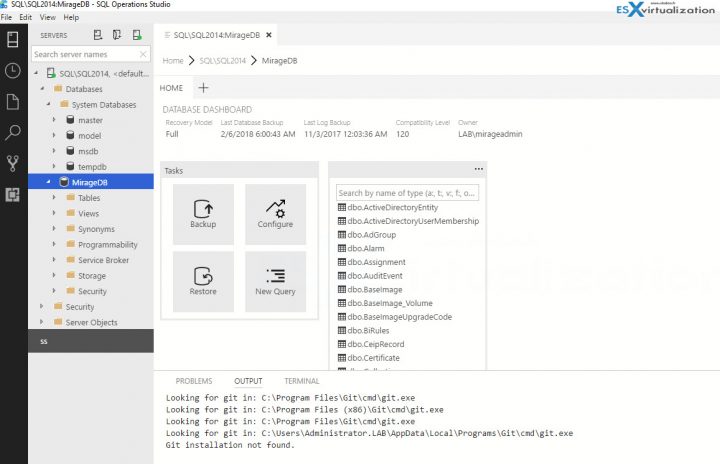
Task: Select the HOME dashboard tab
Action: click(x=171, y=88)
